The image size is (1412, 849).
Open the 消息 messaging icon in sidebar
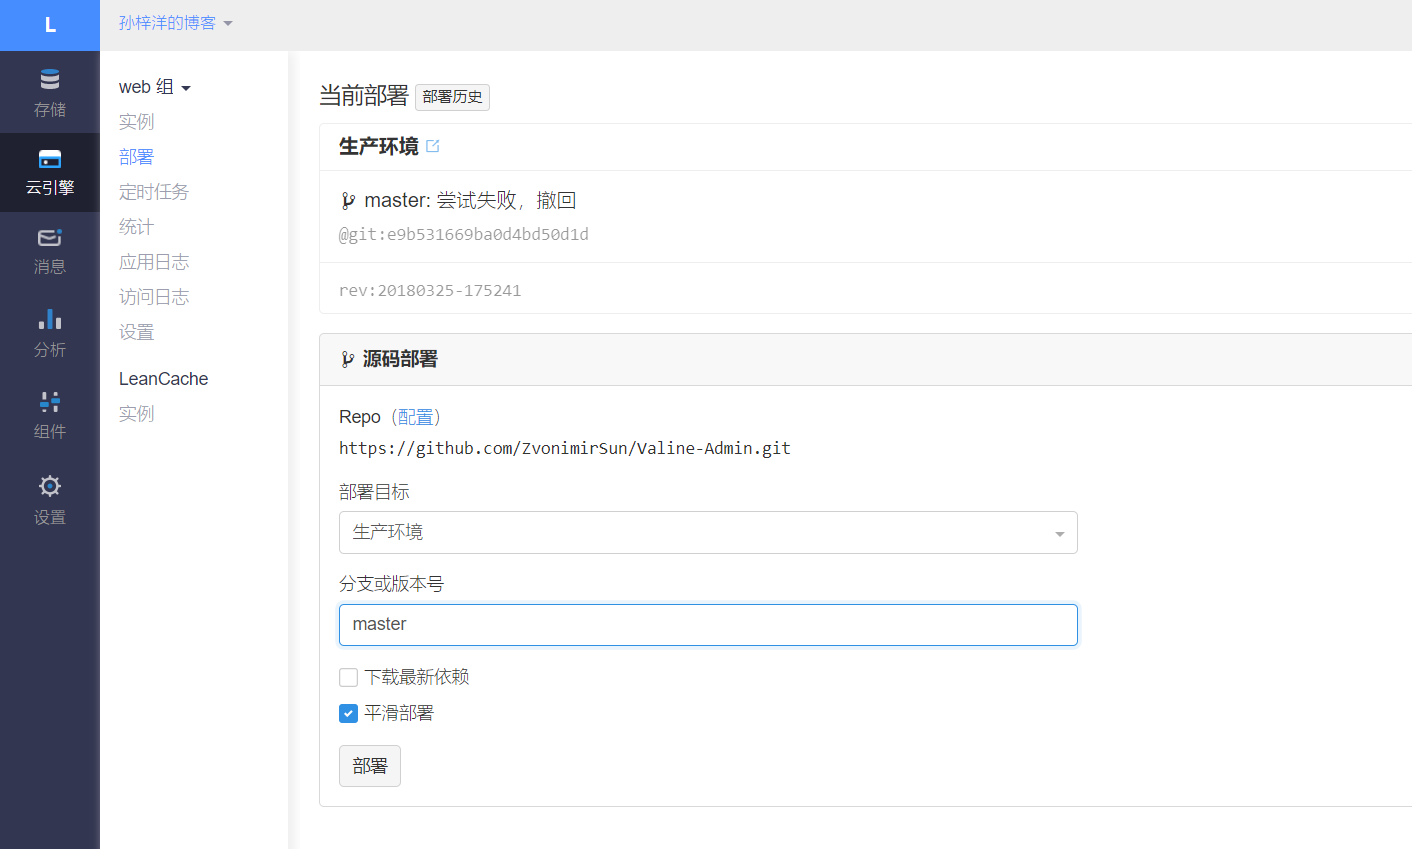click(x=50, y=238)
